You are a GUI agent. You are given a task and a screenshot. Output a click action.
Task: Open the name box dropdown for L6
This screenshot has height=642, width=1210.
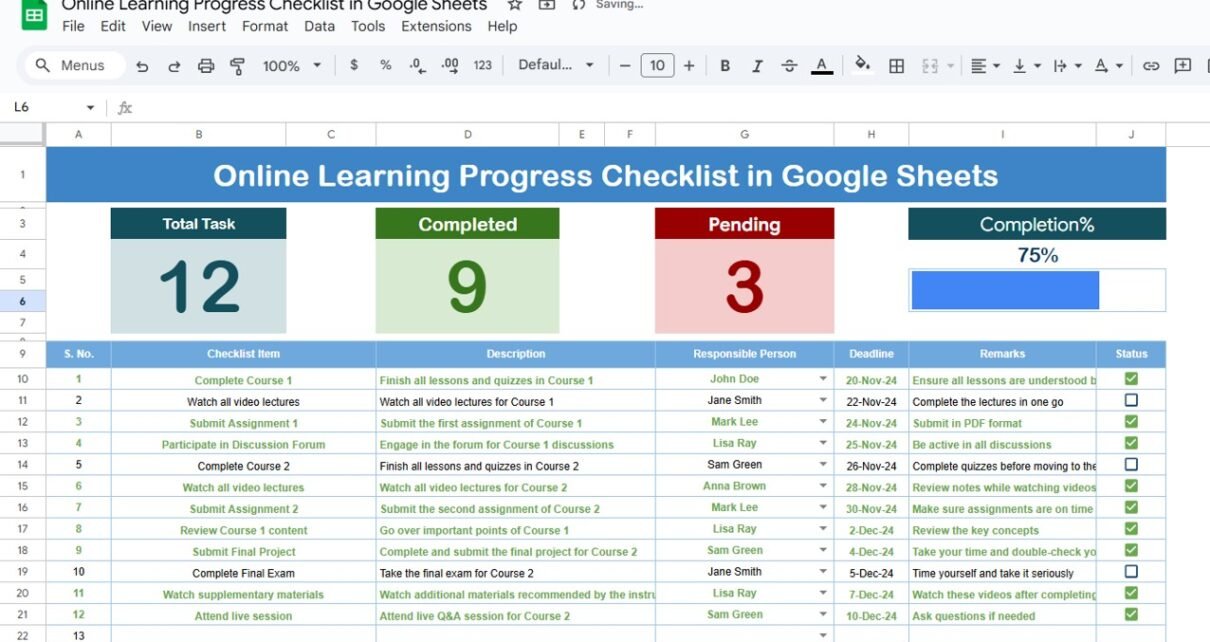(x=90, y=108)
